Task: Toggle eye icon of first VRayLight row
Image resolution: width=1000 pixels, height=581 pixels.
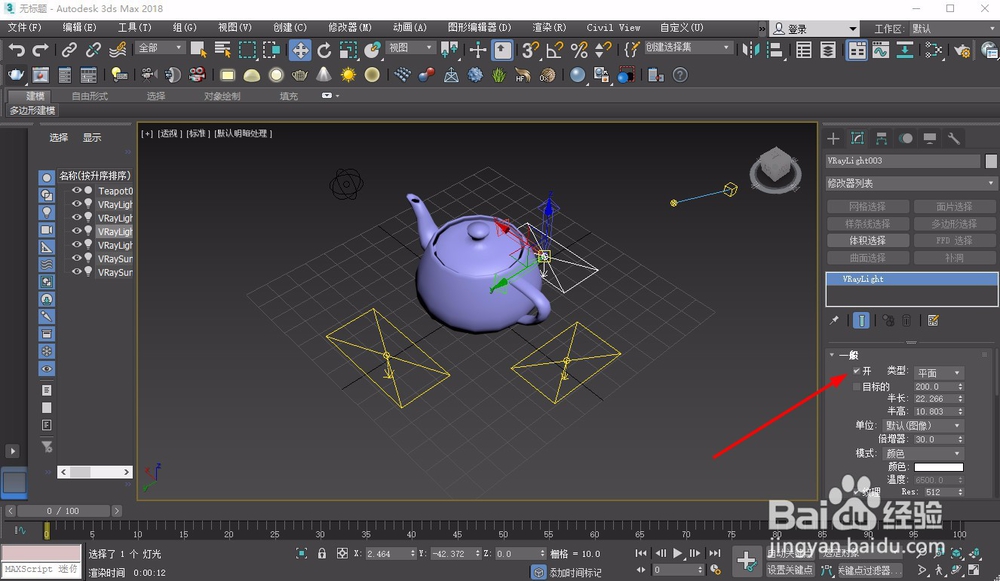Action: [77, 204]
